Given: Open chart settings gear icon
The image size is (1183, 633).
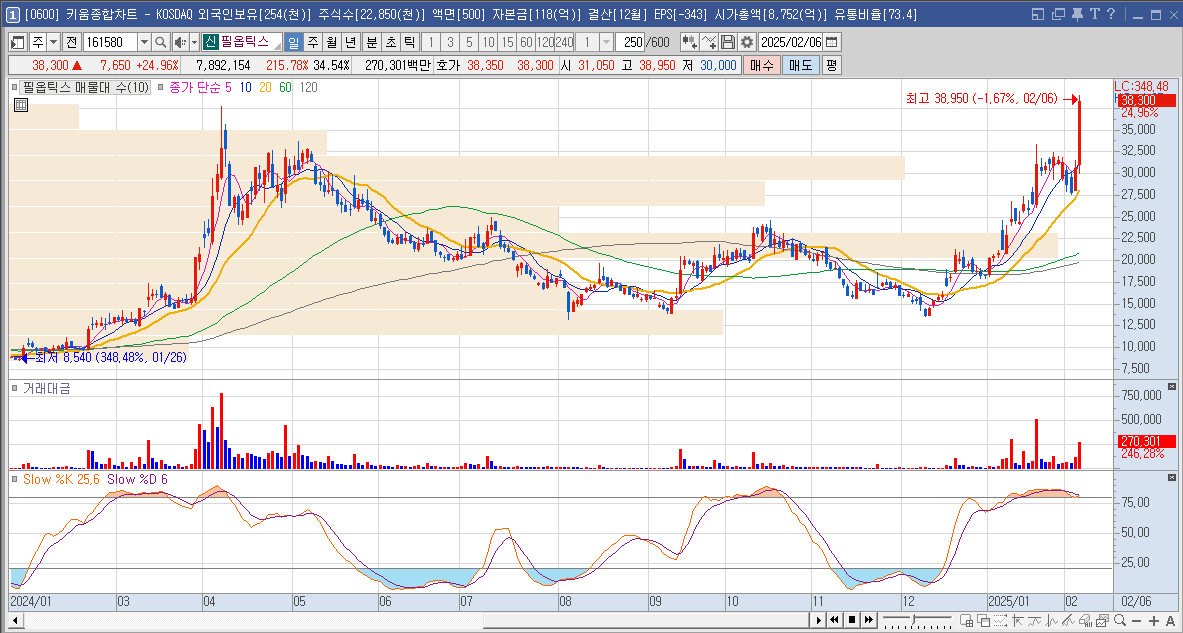Looking at the screenshot, I should point(747,41).
